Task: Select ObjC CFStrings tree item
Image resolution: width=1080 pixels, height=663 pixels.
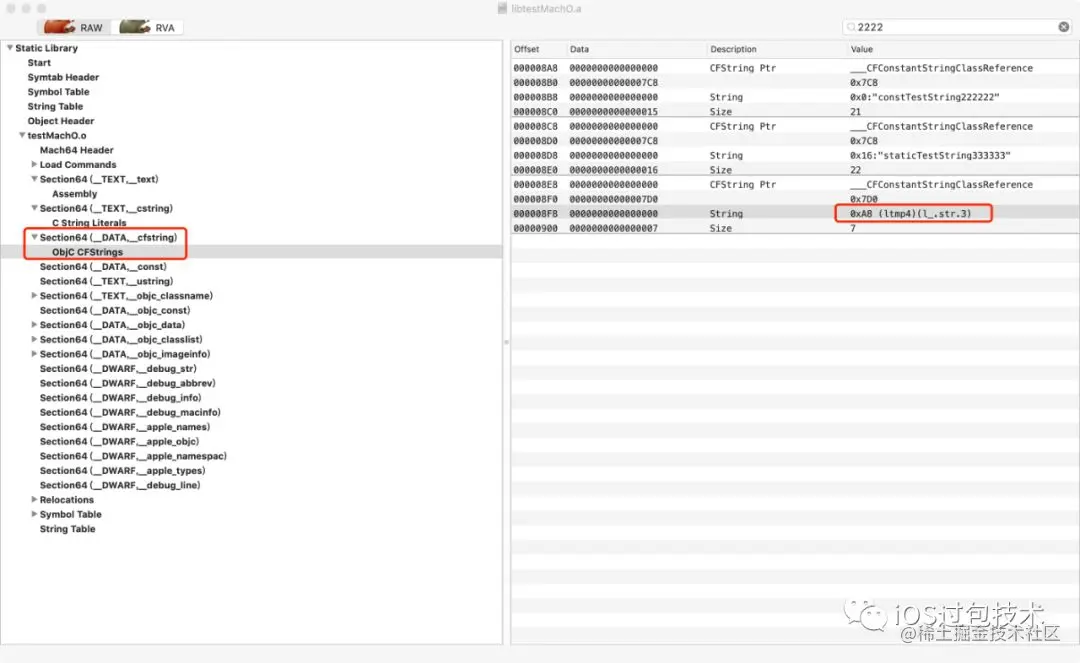Action: click(x=87, y=252)
